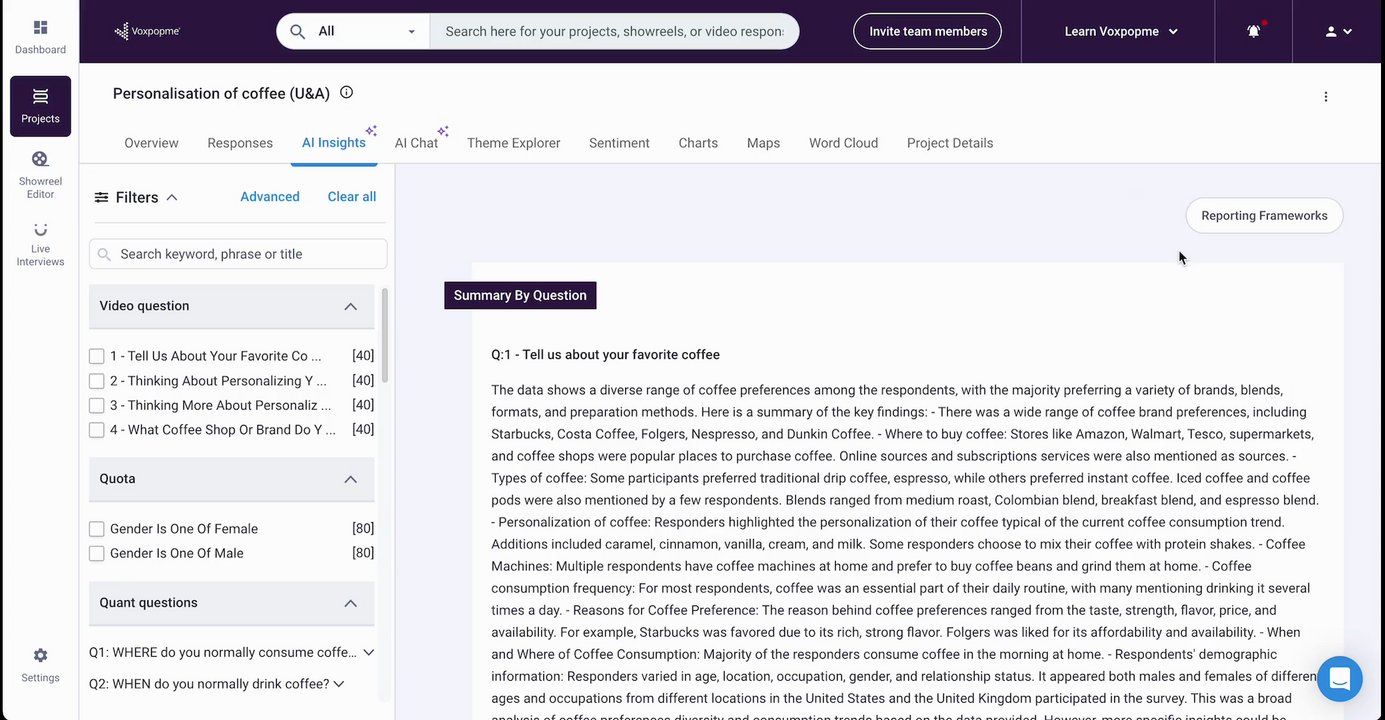This screenshot has width=1385, height=720.
Task: Click the notifications bell icon
Action: [1253, 31]
